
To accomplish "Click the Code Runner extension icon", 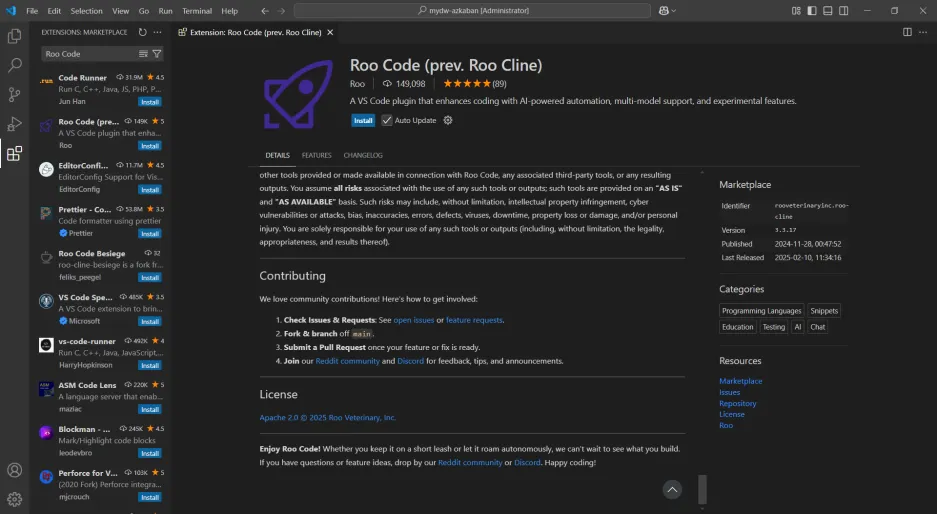I will 46,81.
